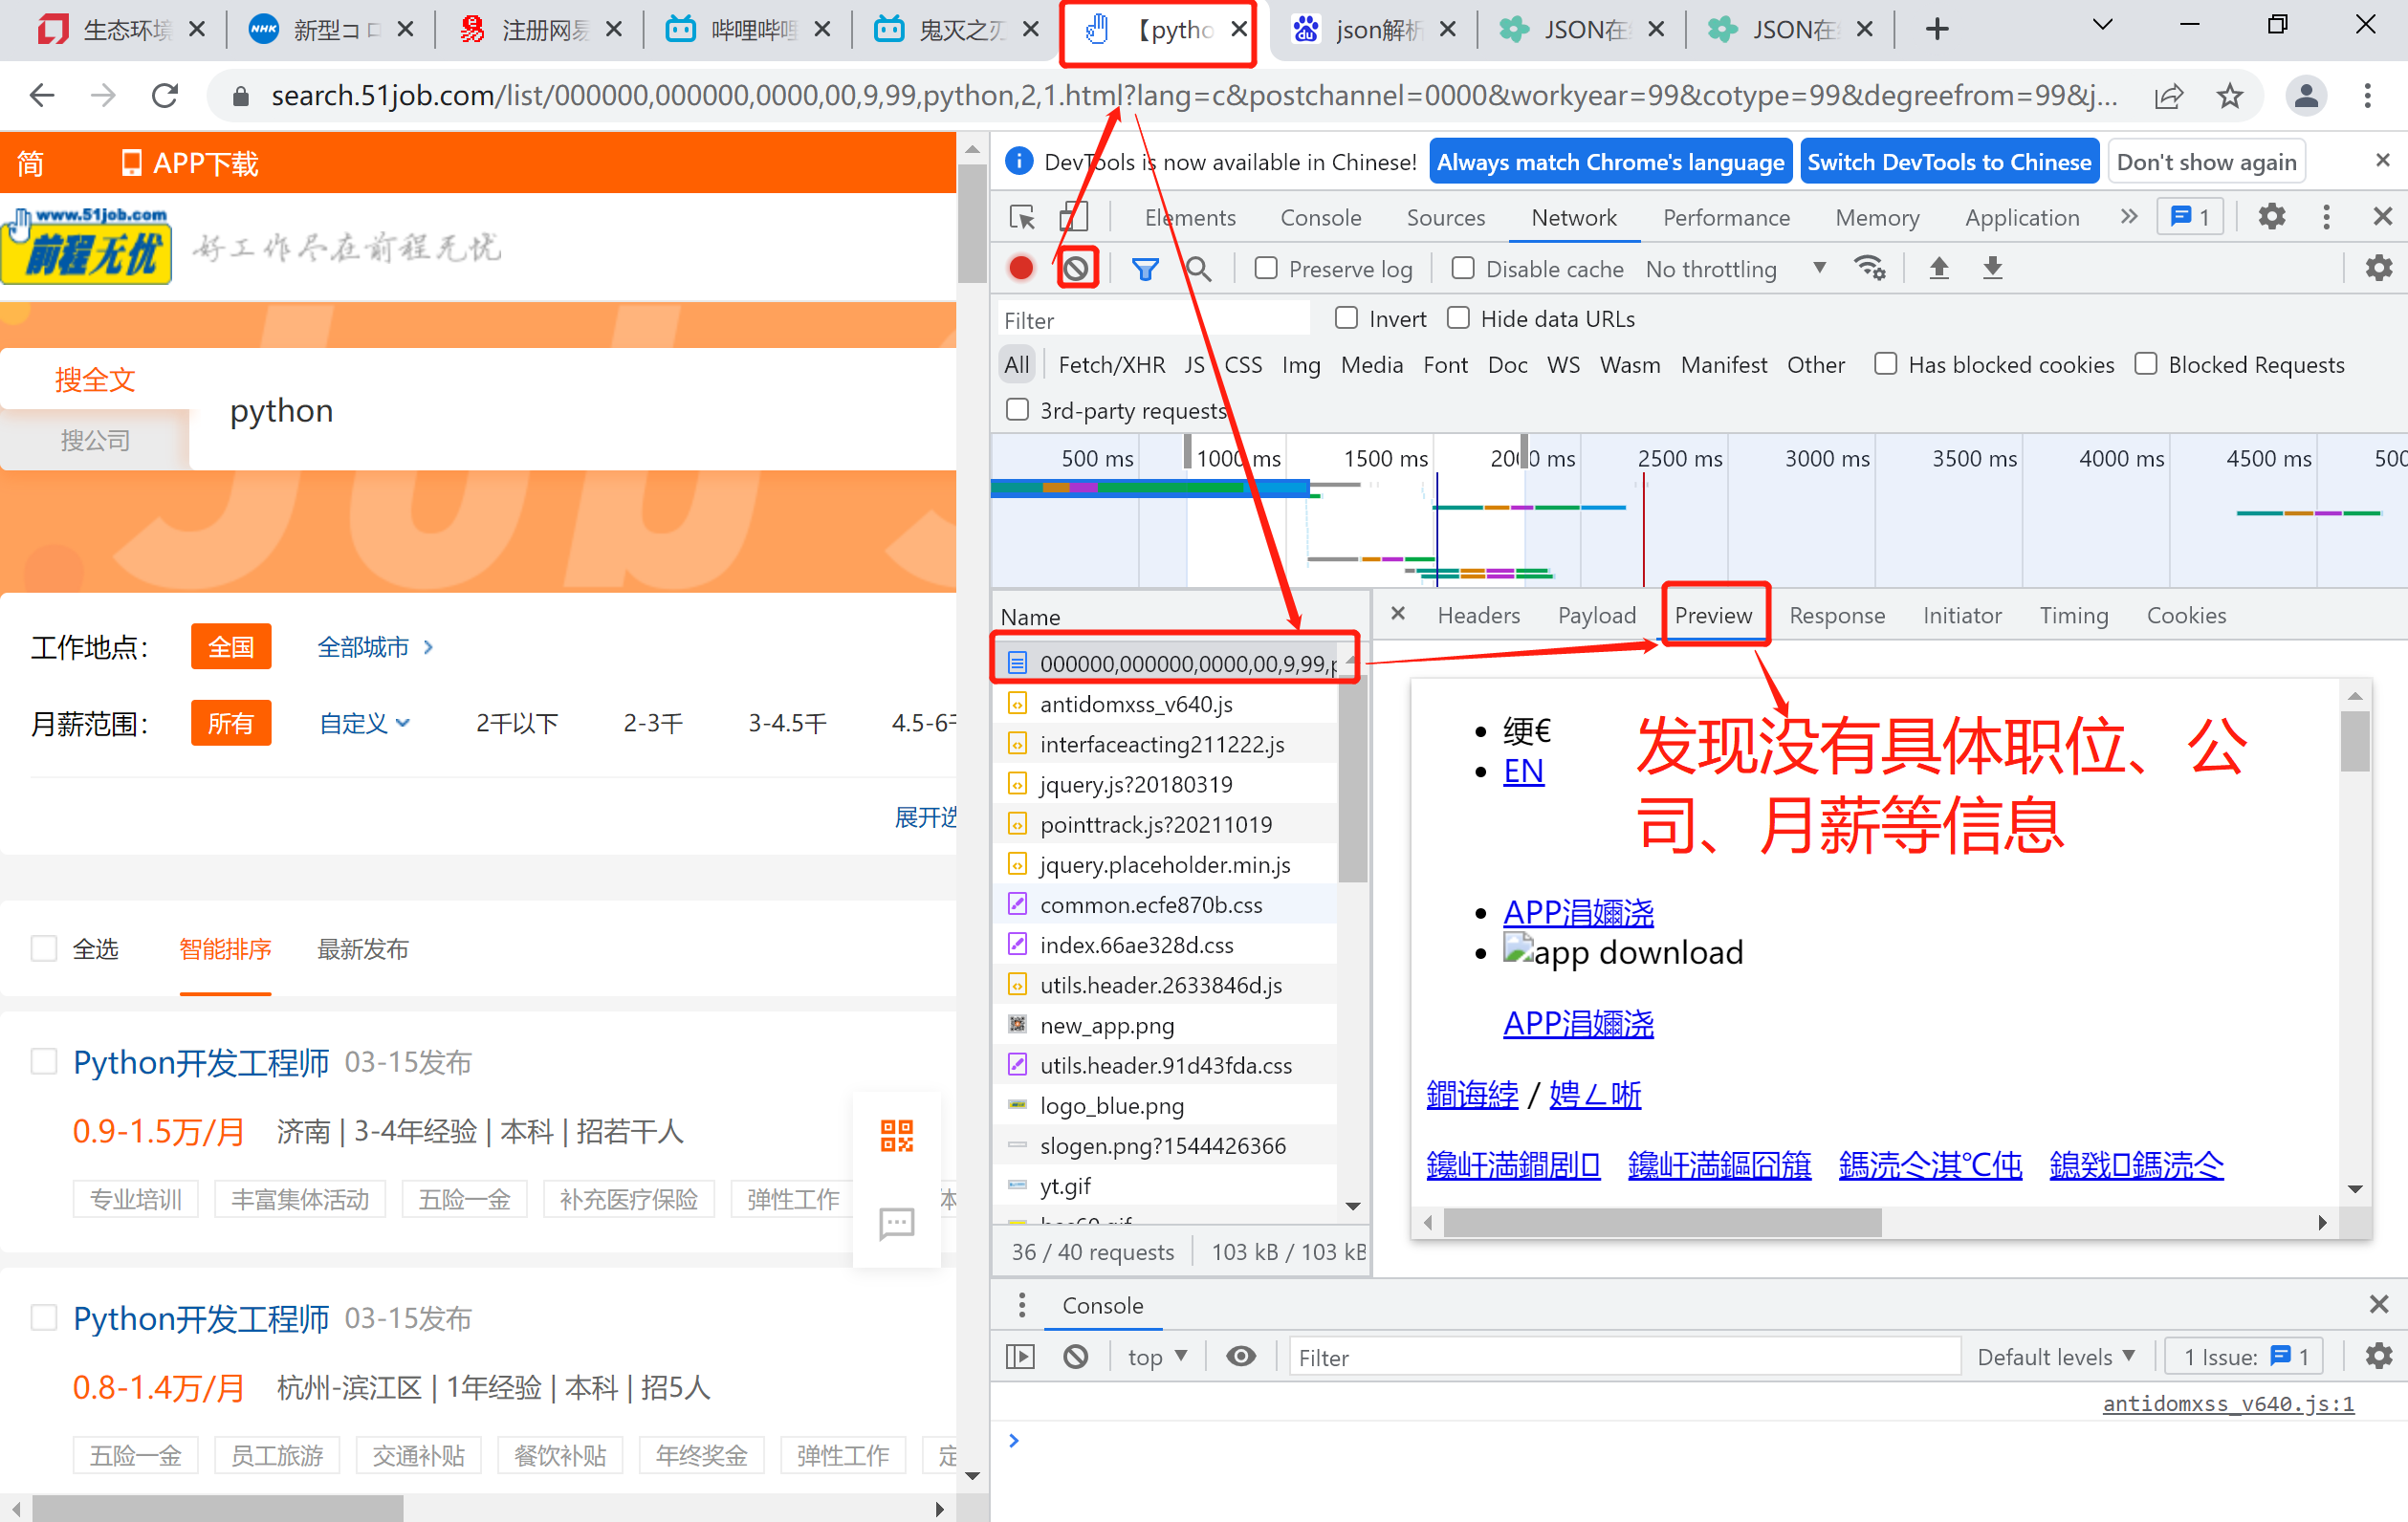Screen dimensions: 2408x1522
Task: Open the No throttling dropdown
Action: (x=1737, y=268)
